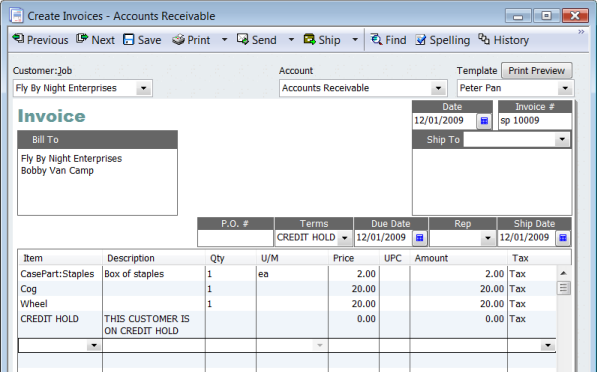Click the Cog row's 20.00 price cell

[354, 289]
